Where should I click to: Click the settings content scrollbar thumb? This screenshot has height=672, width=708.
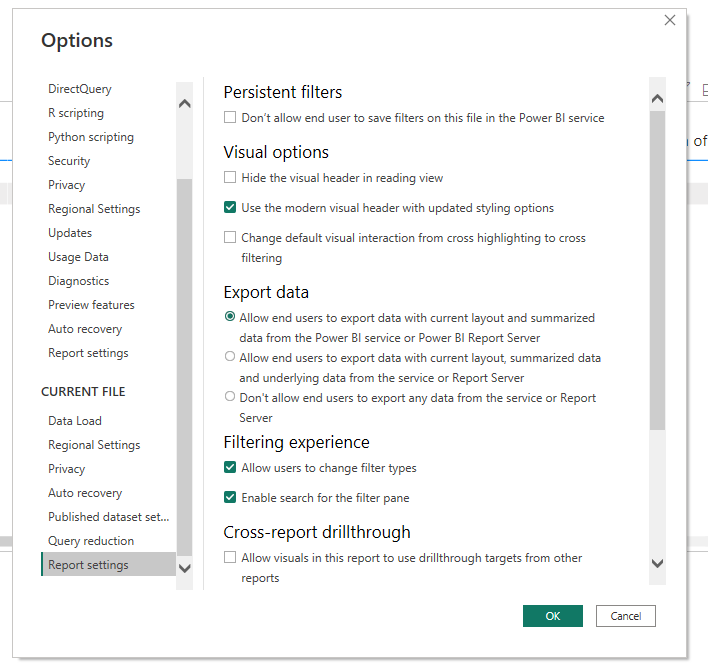tap(657, 270)
